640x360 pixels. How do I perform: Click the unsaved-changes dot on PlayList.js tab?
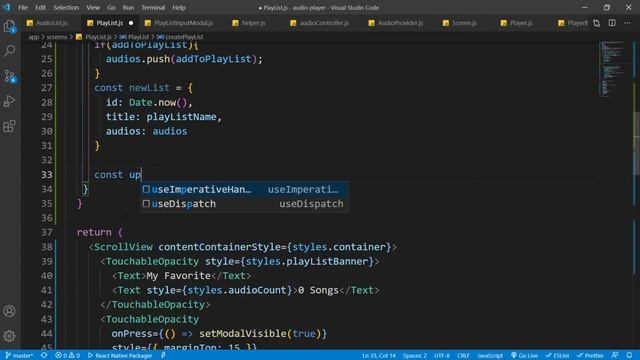[x=131, y=23]
